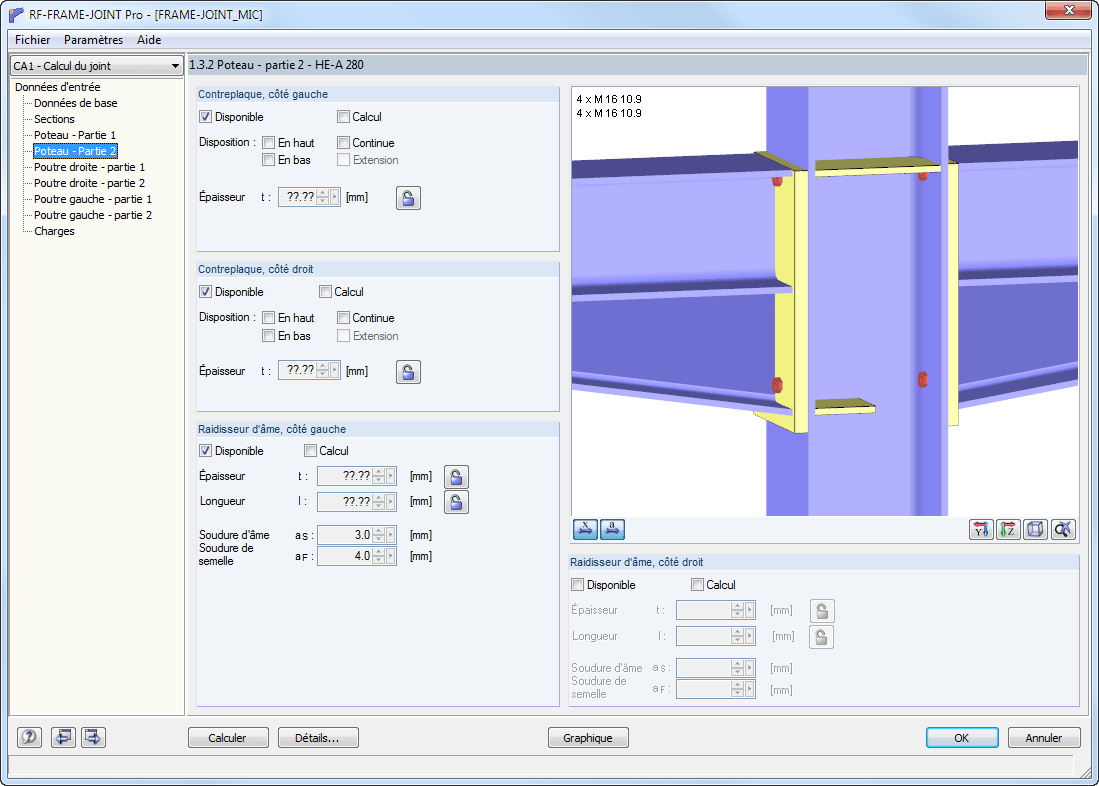Set view in Y direction

click(x=981, y=529)
